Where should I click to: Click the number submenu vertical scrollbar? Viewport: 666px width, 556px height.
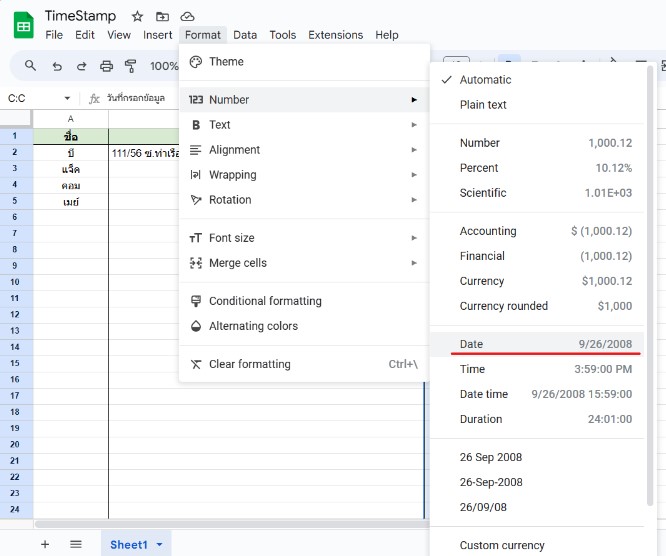tap(649, 285)
